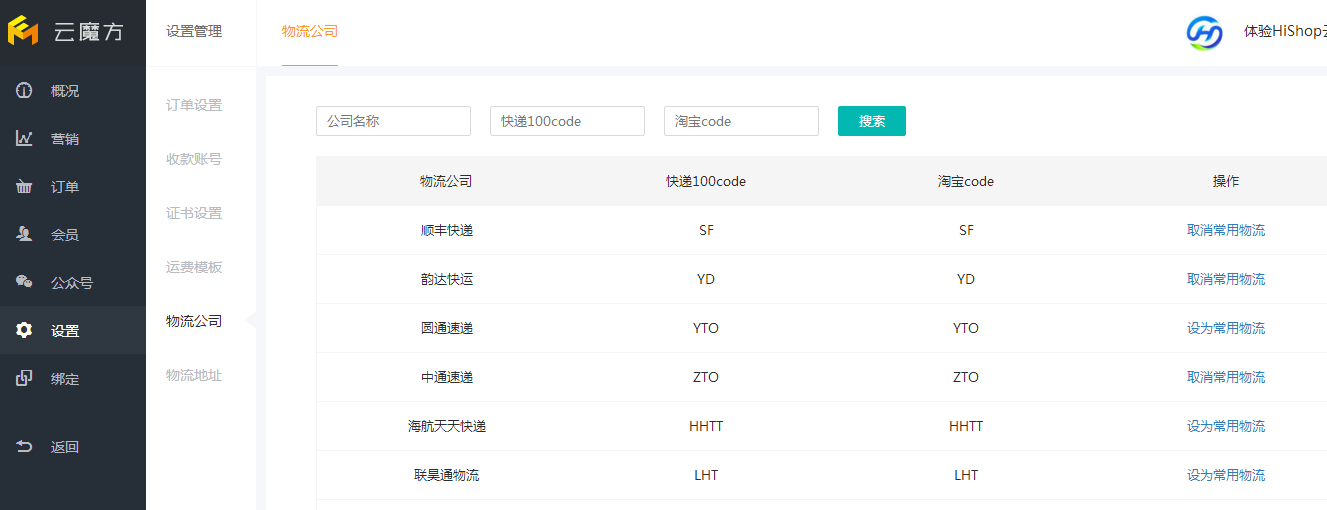Viewport: 1327px width, 510px height.
Task: Click the 体验HiShop account name
Action: (1285, 31)
